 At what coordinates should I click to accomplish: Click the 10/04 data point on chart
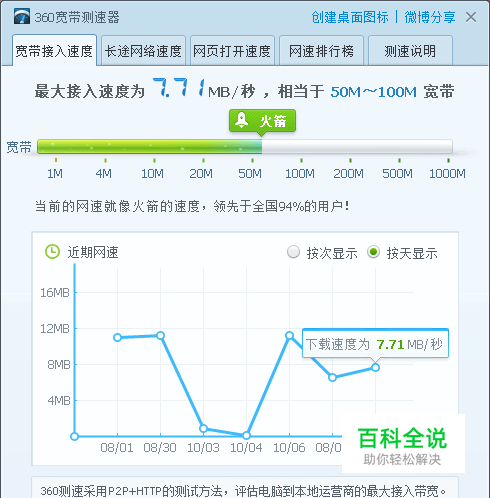(246, 435)
